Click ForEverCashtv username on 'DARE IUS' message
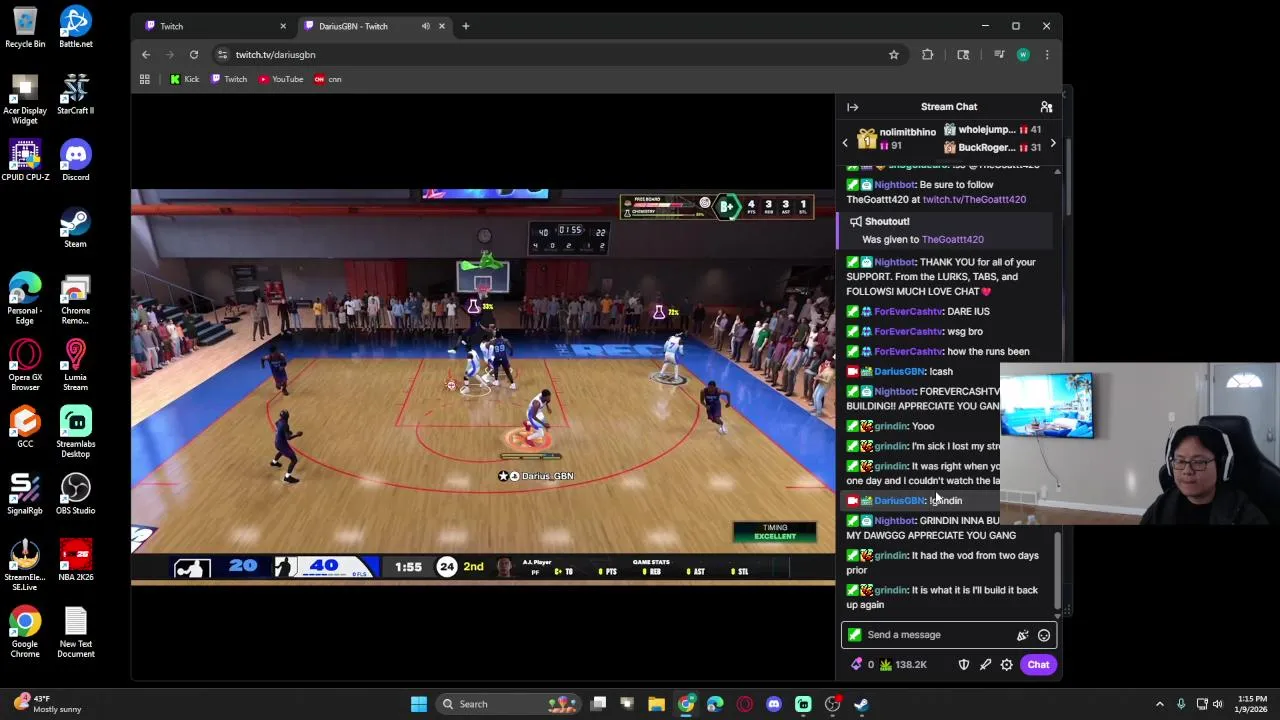This screenshot has width=1280, height=720. pyautogui.click(x=907, y=311)
